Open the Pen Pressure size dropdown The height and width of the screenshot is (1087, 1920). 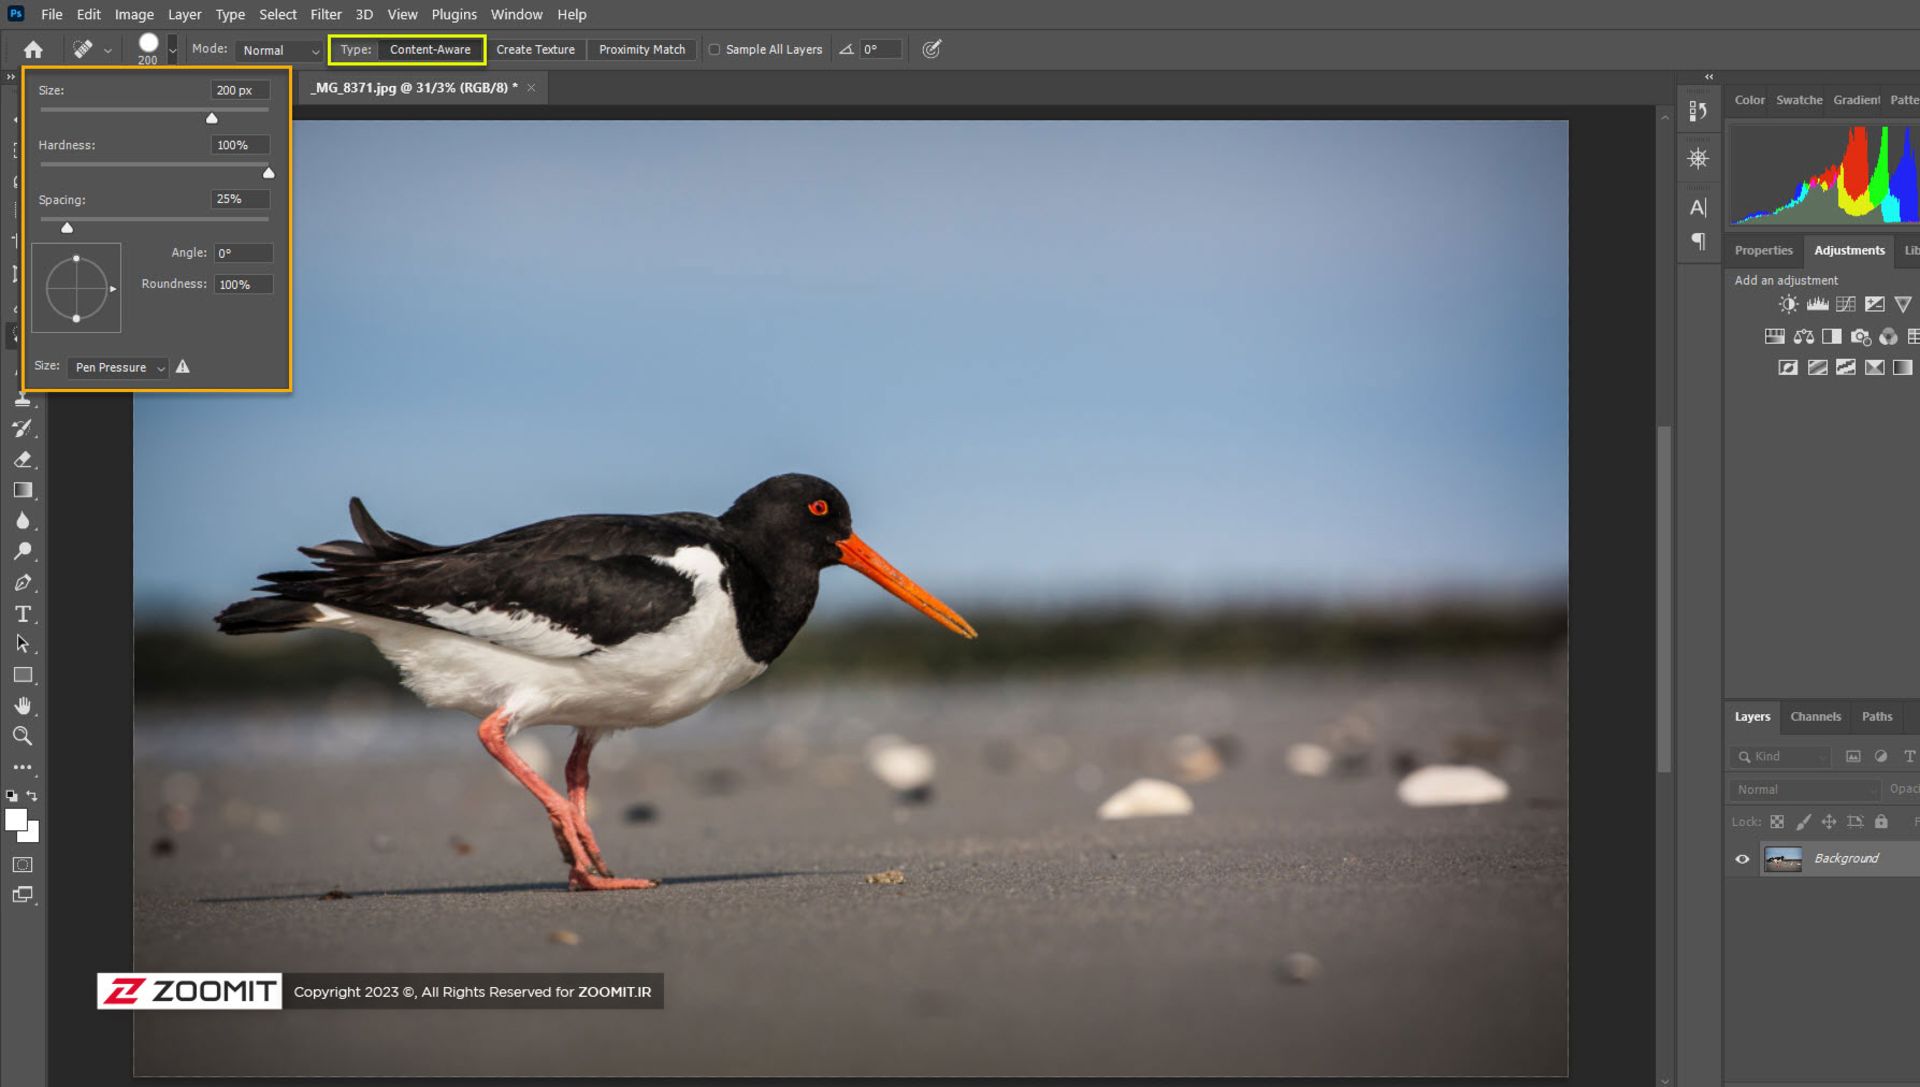click(x=119, y=368)
